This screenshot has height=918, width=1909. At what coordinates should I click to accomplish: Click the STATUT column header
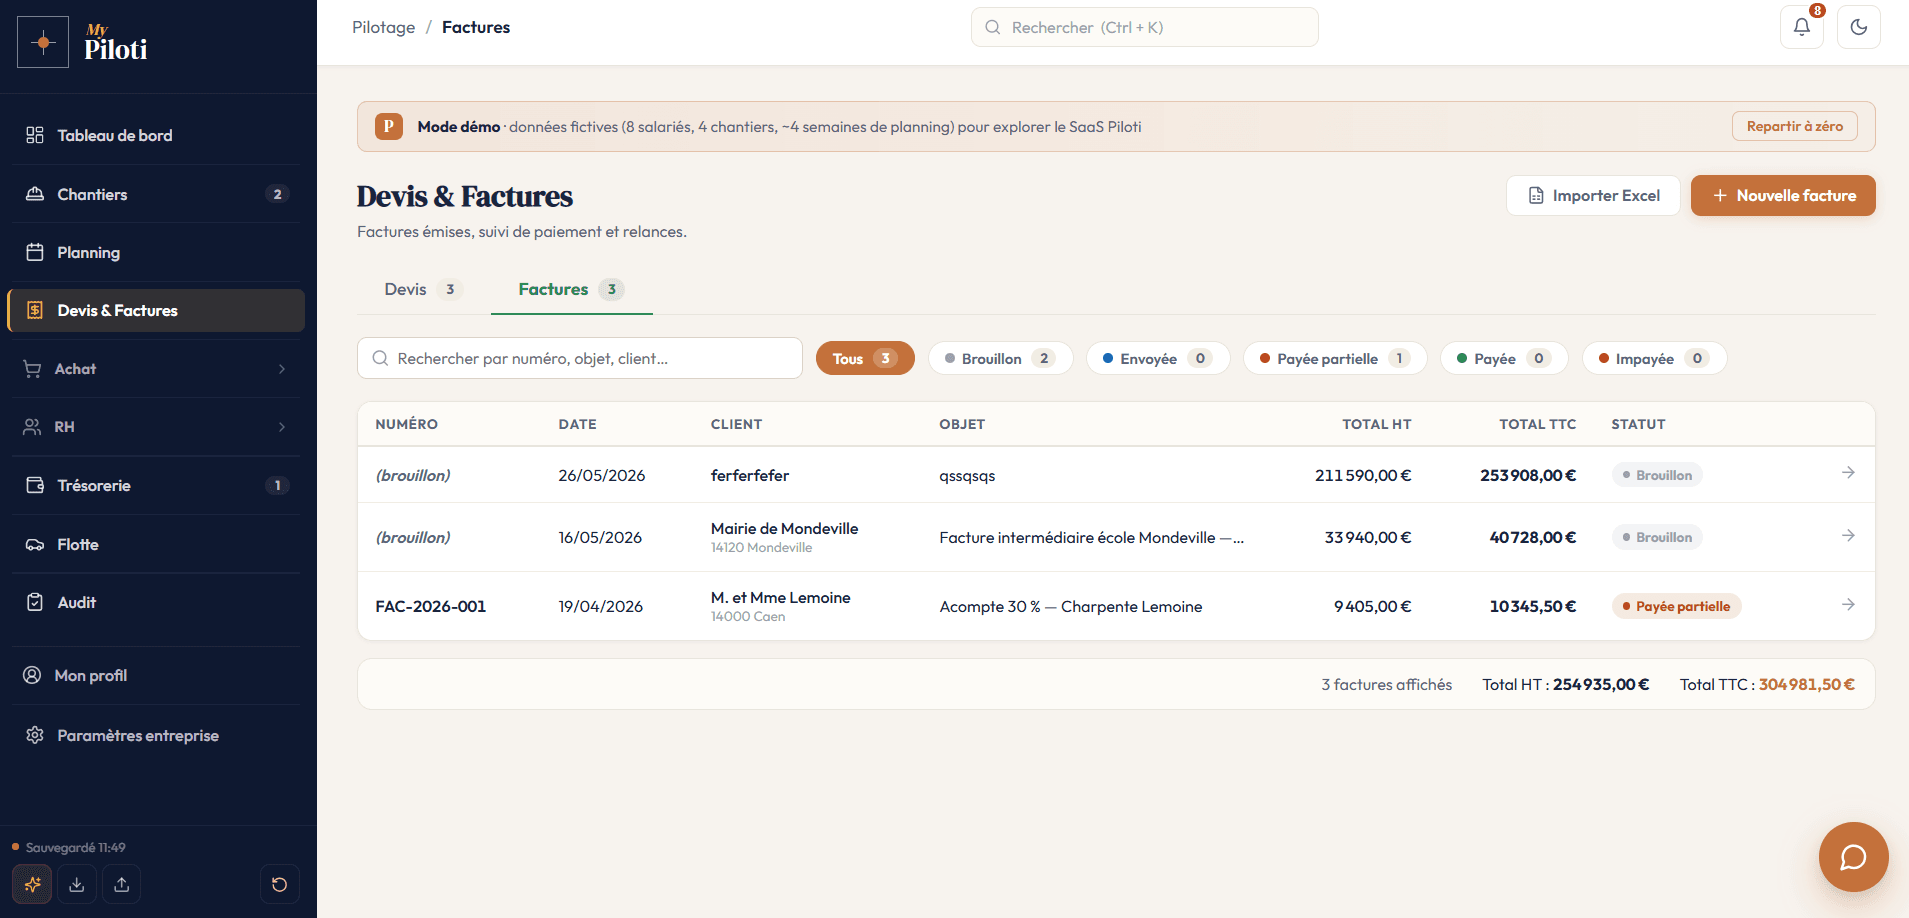click(1638, 424)
